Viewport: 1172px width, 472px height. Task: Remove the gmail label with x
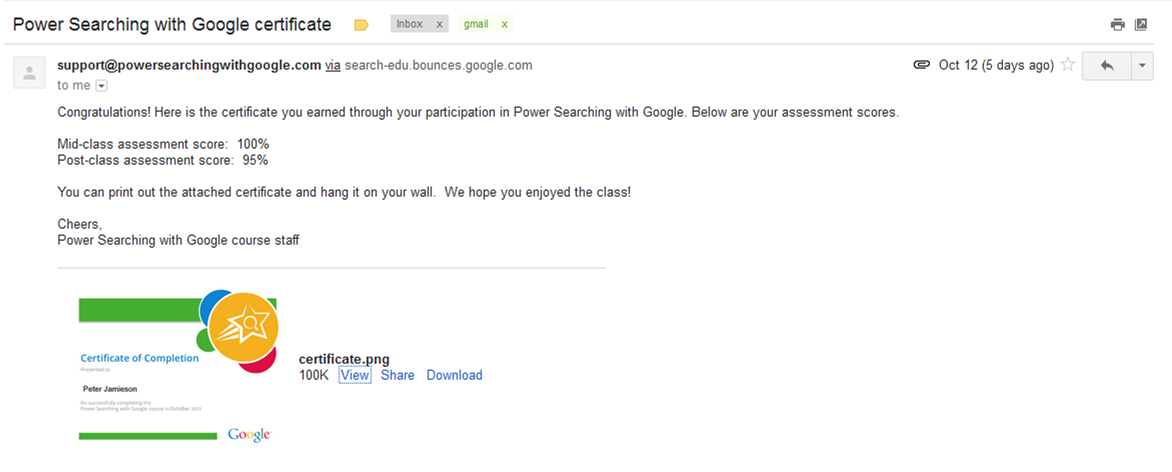point(504,24)
